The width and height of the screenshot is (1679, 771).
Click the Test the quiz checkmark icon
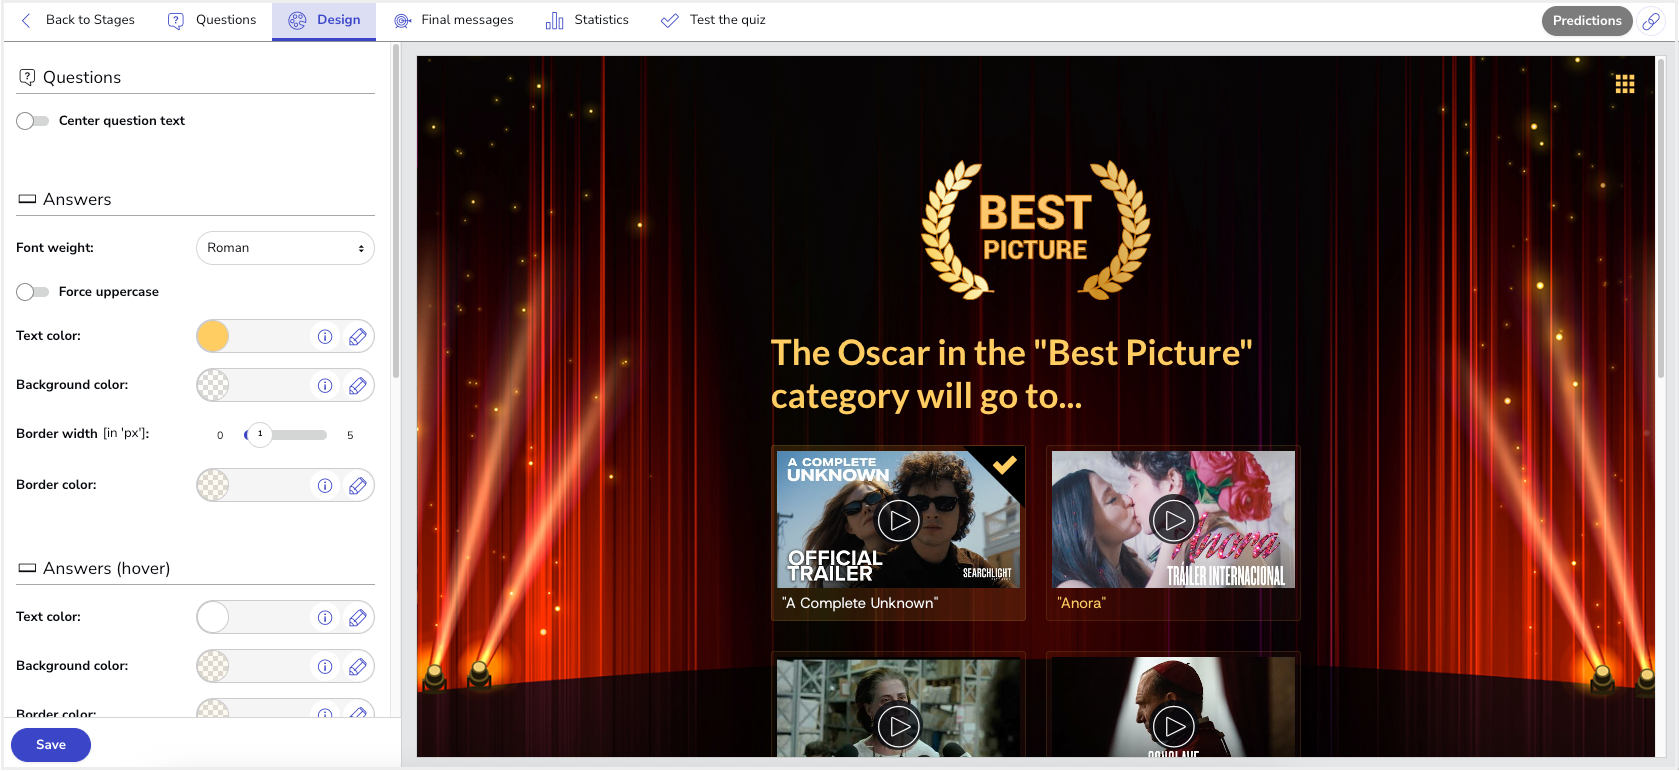click(670, 20)
